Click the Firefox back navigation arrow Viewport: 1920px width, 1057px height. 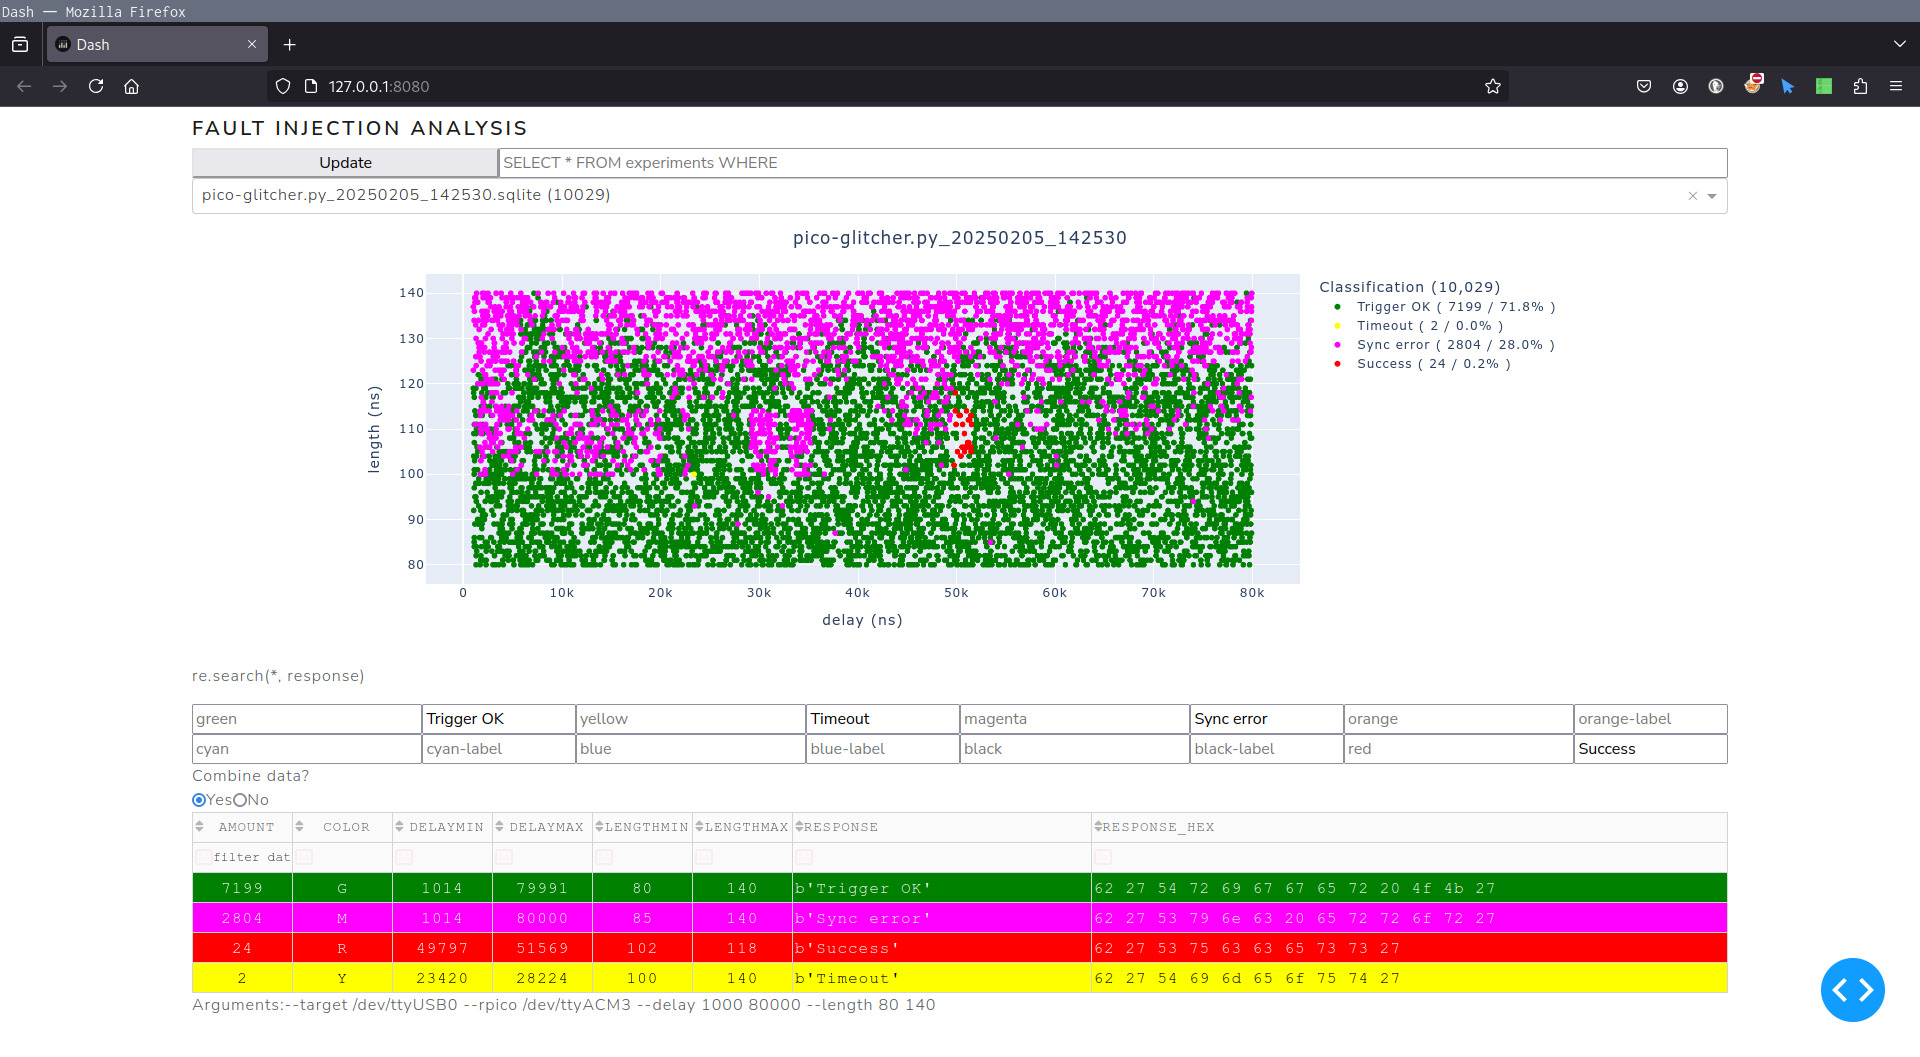tap(24, 86)
